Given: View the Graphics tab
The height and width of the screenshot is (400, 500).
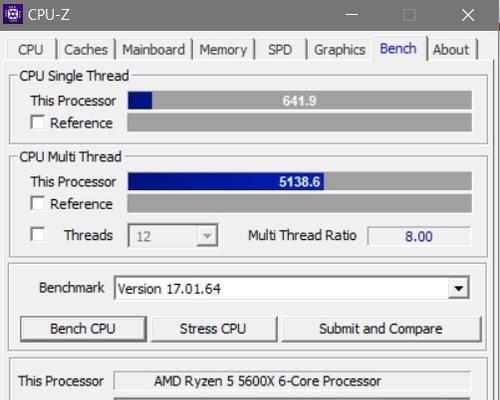Looking at the screenshot, I should pyautogui.click(x=340, y=50).
